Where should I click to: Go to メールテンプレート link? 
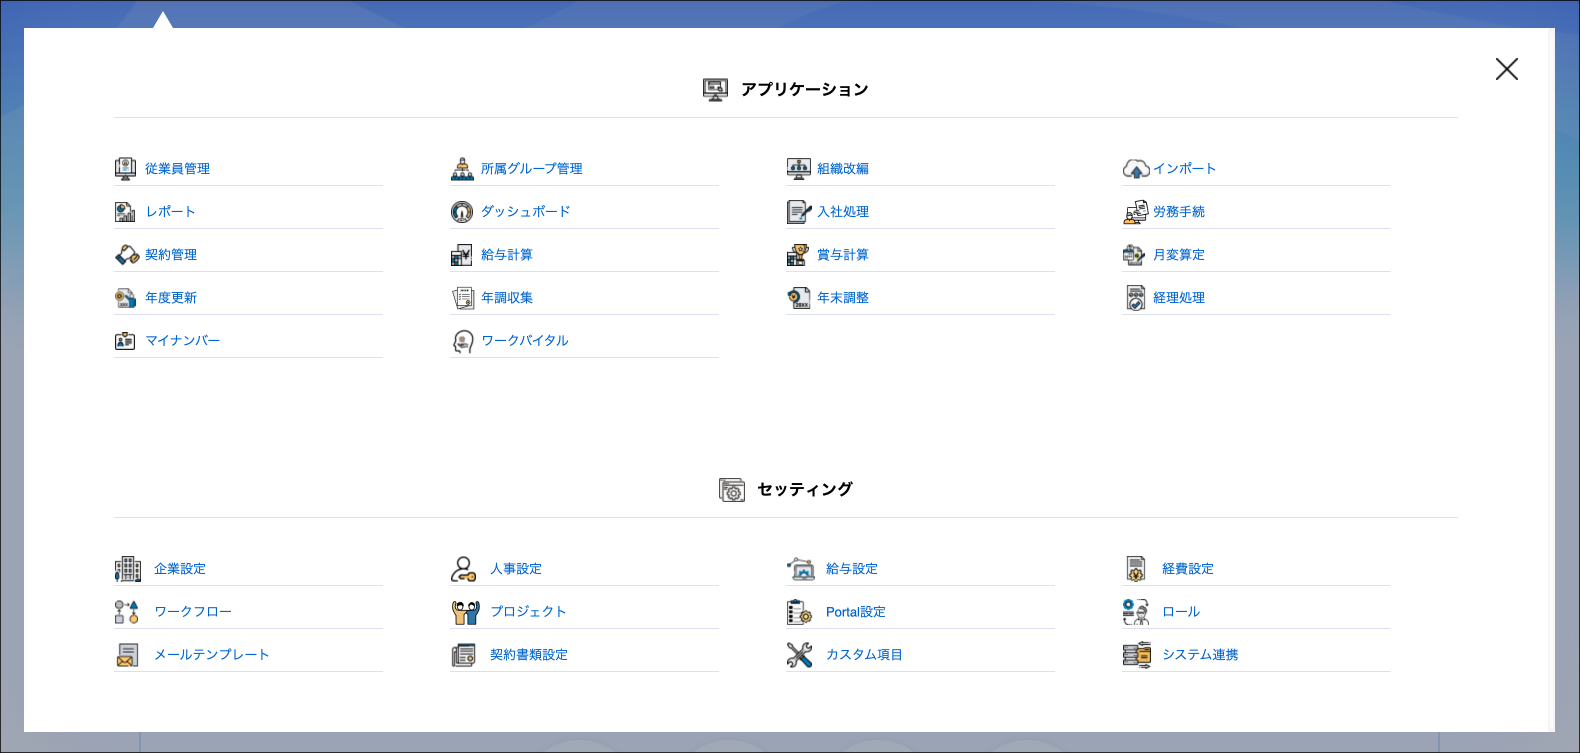[211, 655]
